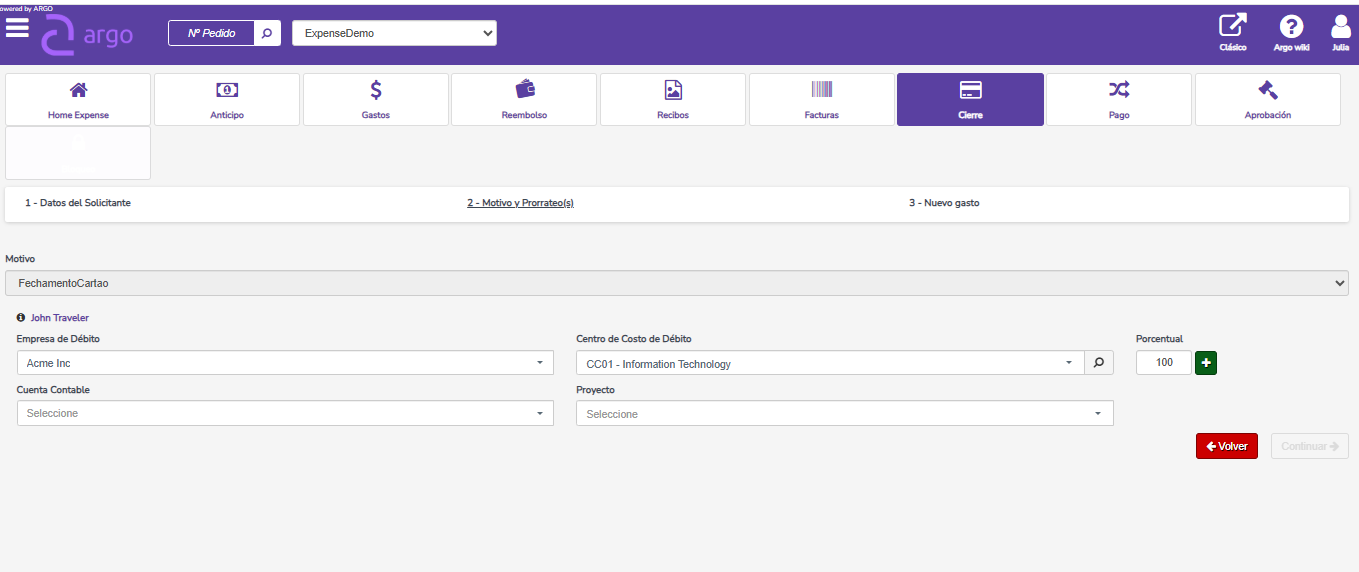Open the Clásico classic view icon

pyautogui.click(x=1232, y=32)
